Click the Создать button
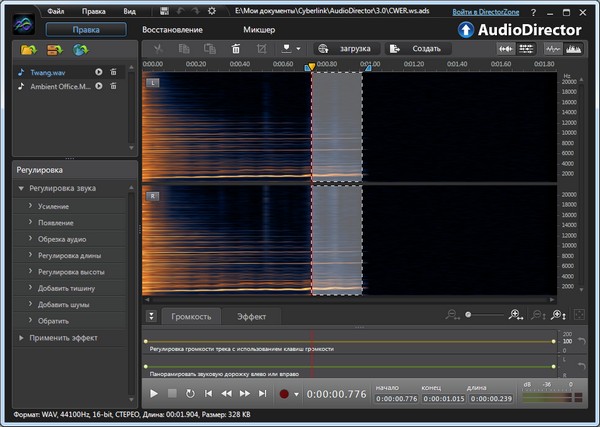600x427 pixels. [418, 48]
